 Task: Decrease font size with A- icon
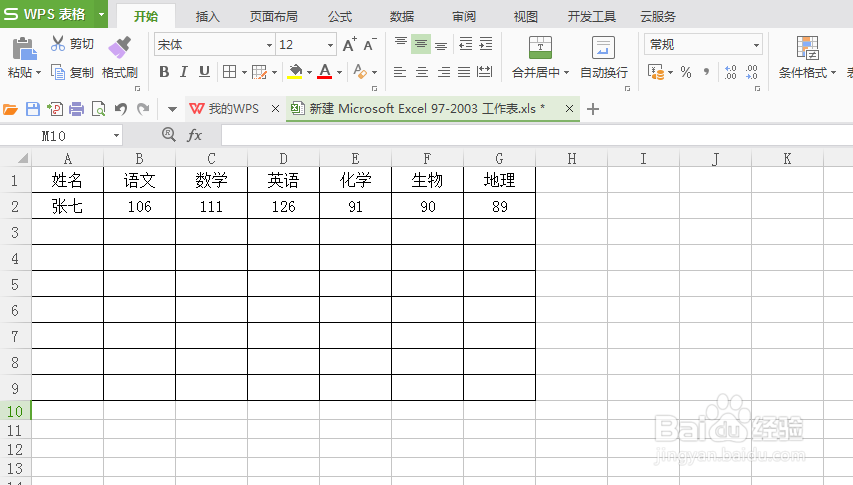point(370,45)
